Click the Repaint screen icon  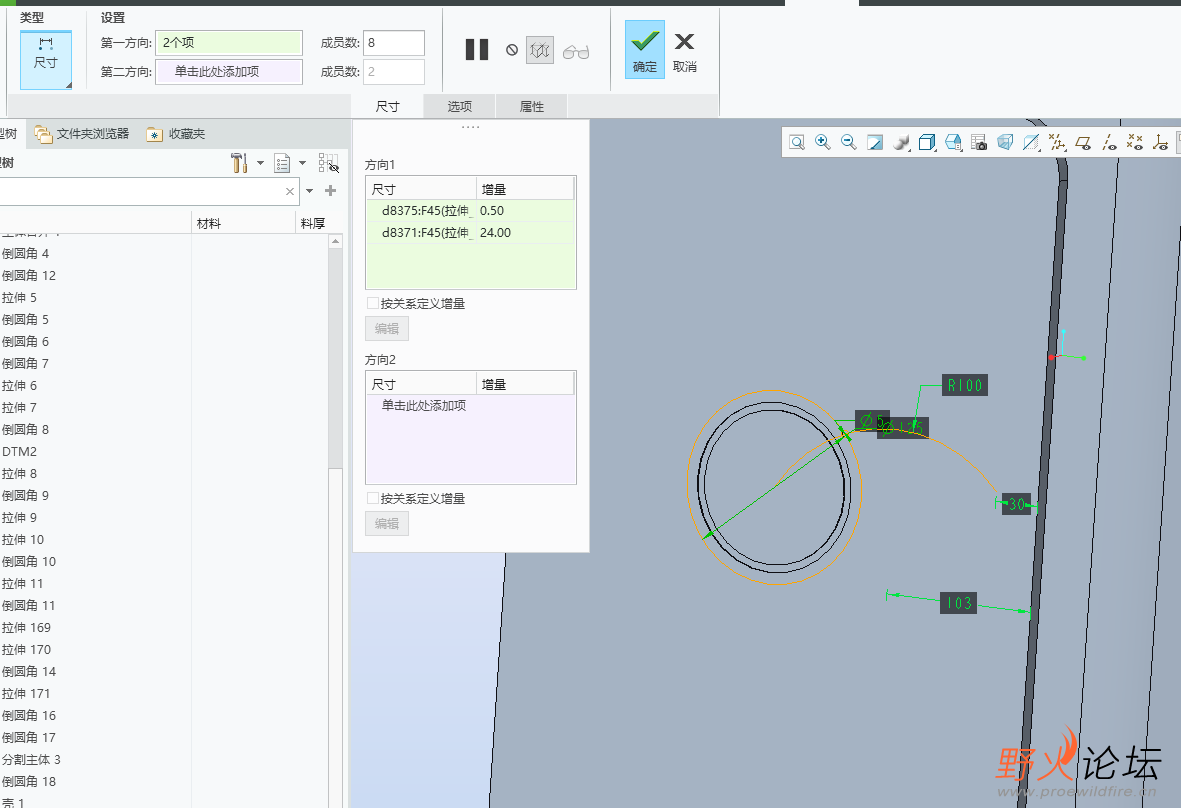pos(874,142)
